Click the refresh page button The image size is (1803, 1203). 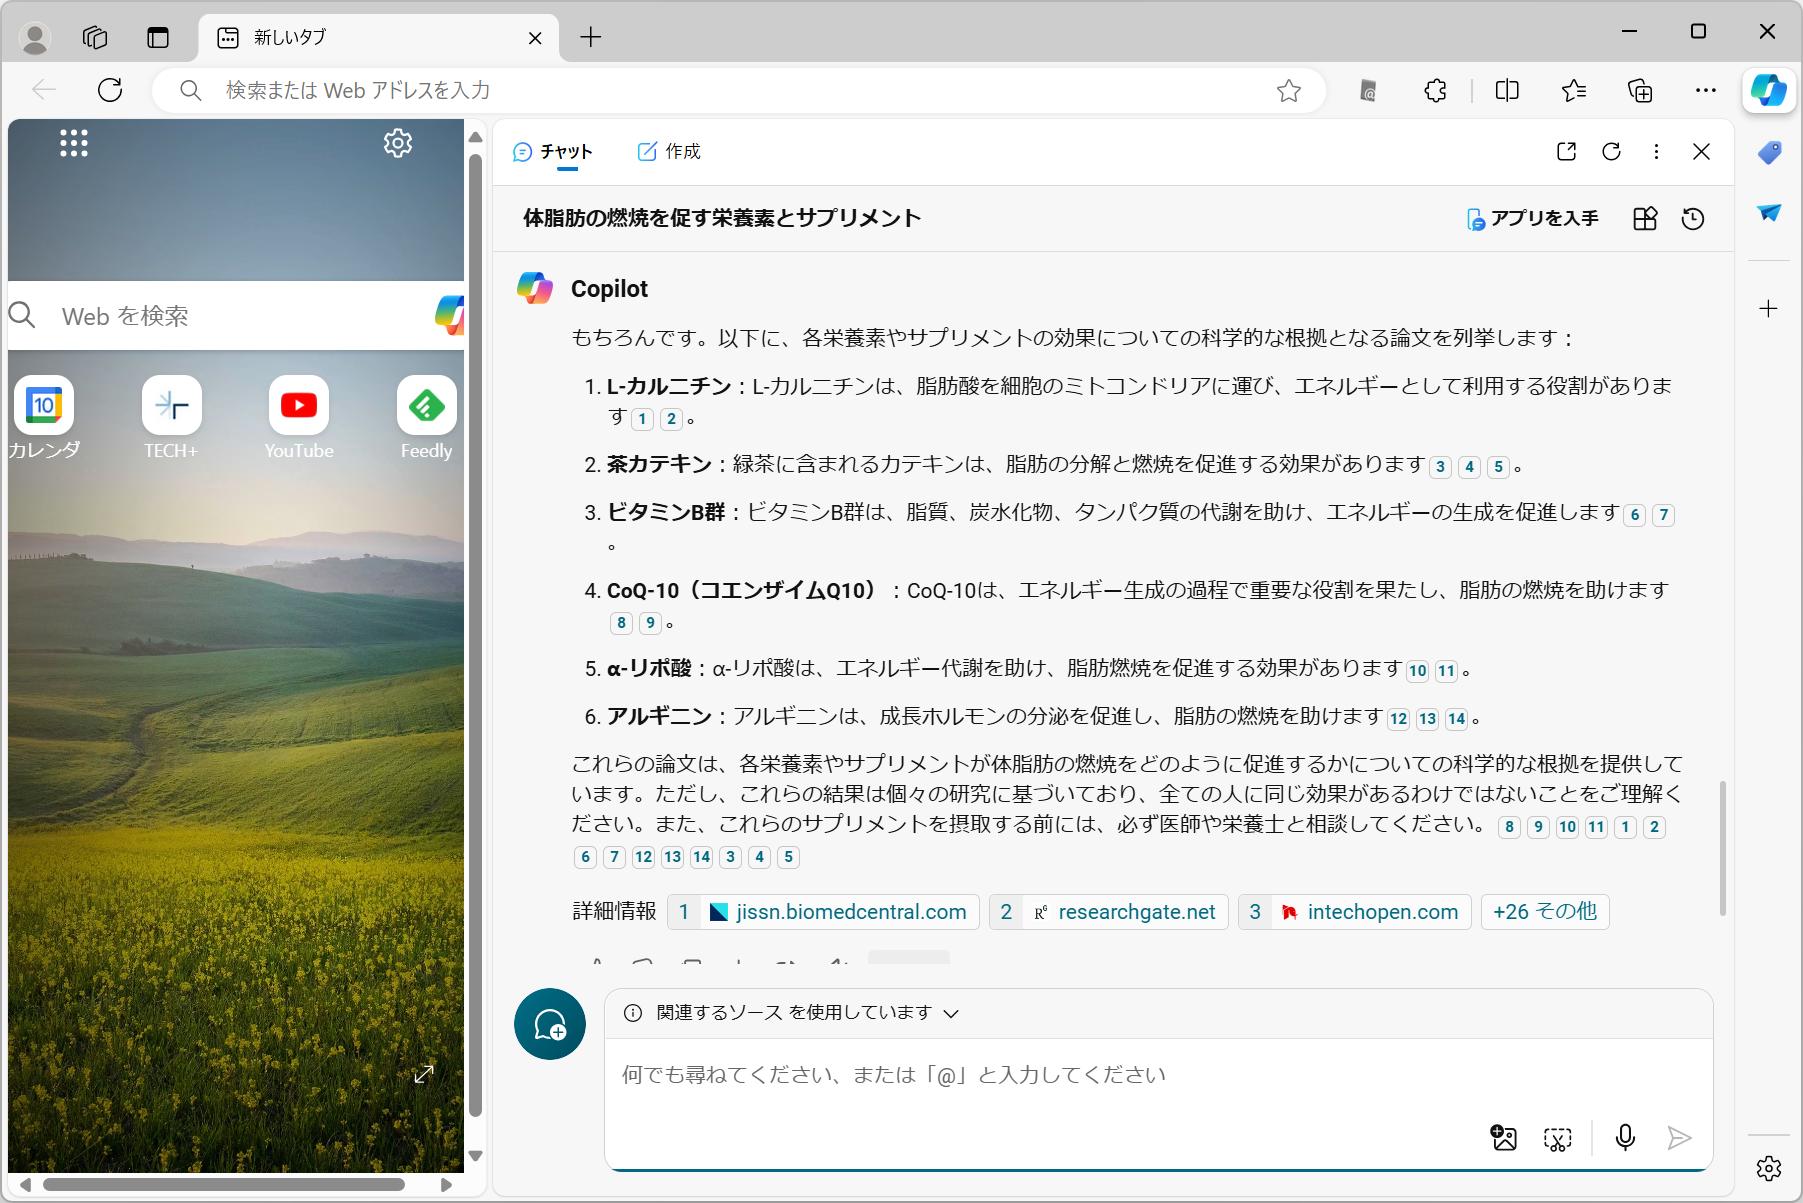pyautogui.click(x=110, y=90)
